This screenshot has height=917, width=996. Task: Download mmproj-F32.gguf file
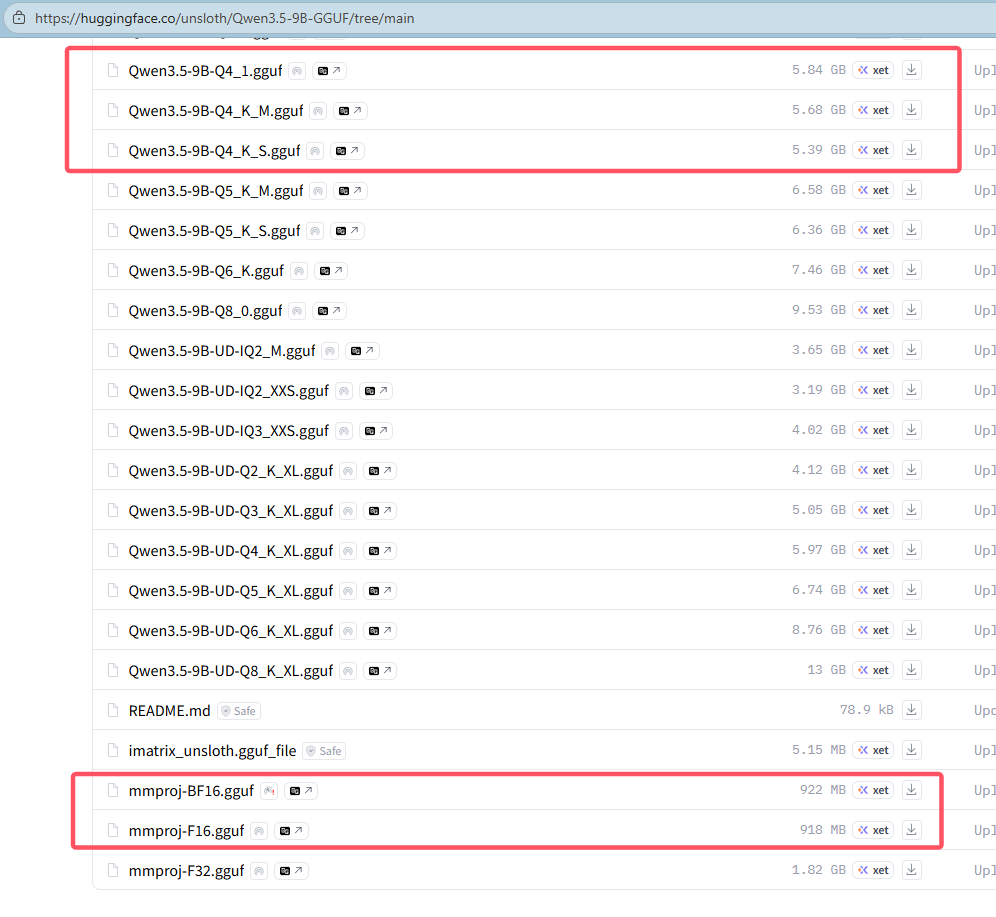coord(911,870)
